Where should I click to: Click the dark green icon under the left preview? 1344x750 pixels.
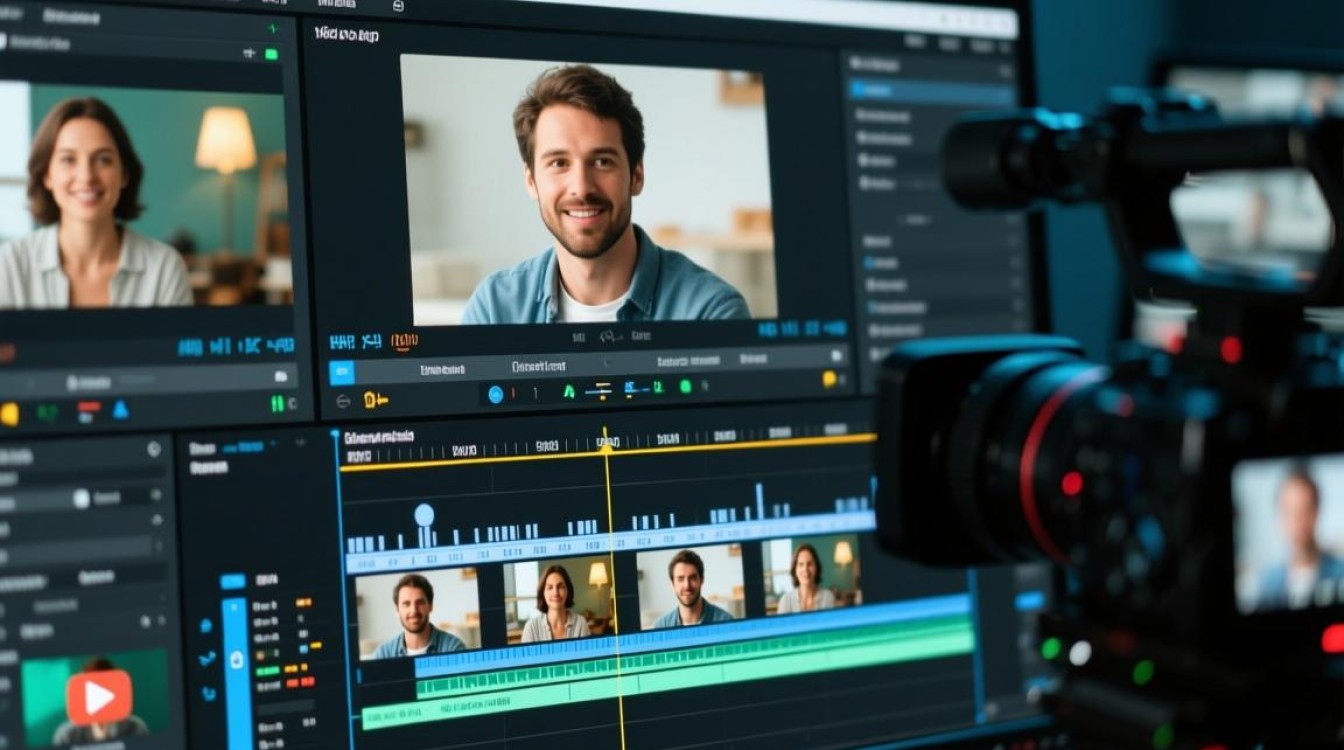click(x=47, y=412)
